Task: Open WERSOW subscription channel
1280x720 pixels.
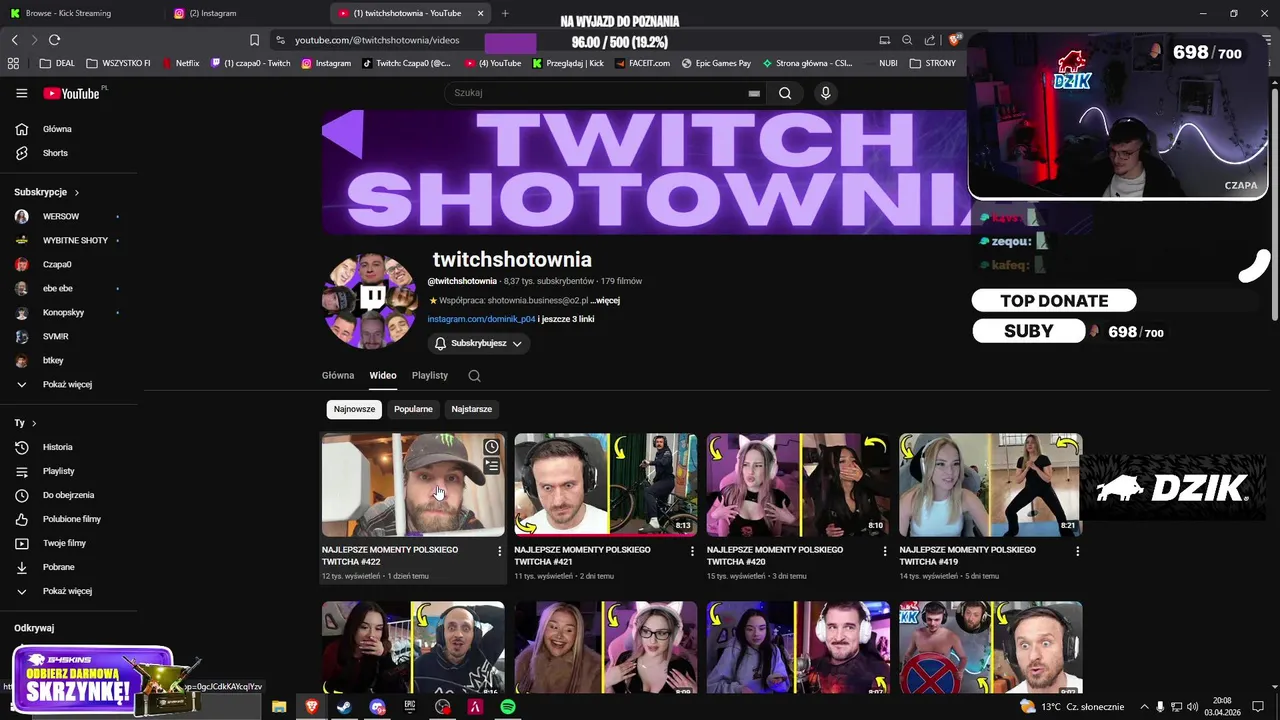Action: point(60,216)
